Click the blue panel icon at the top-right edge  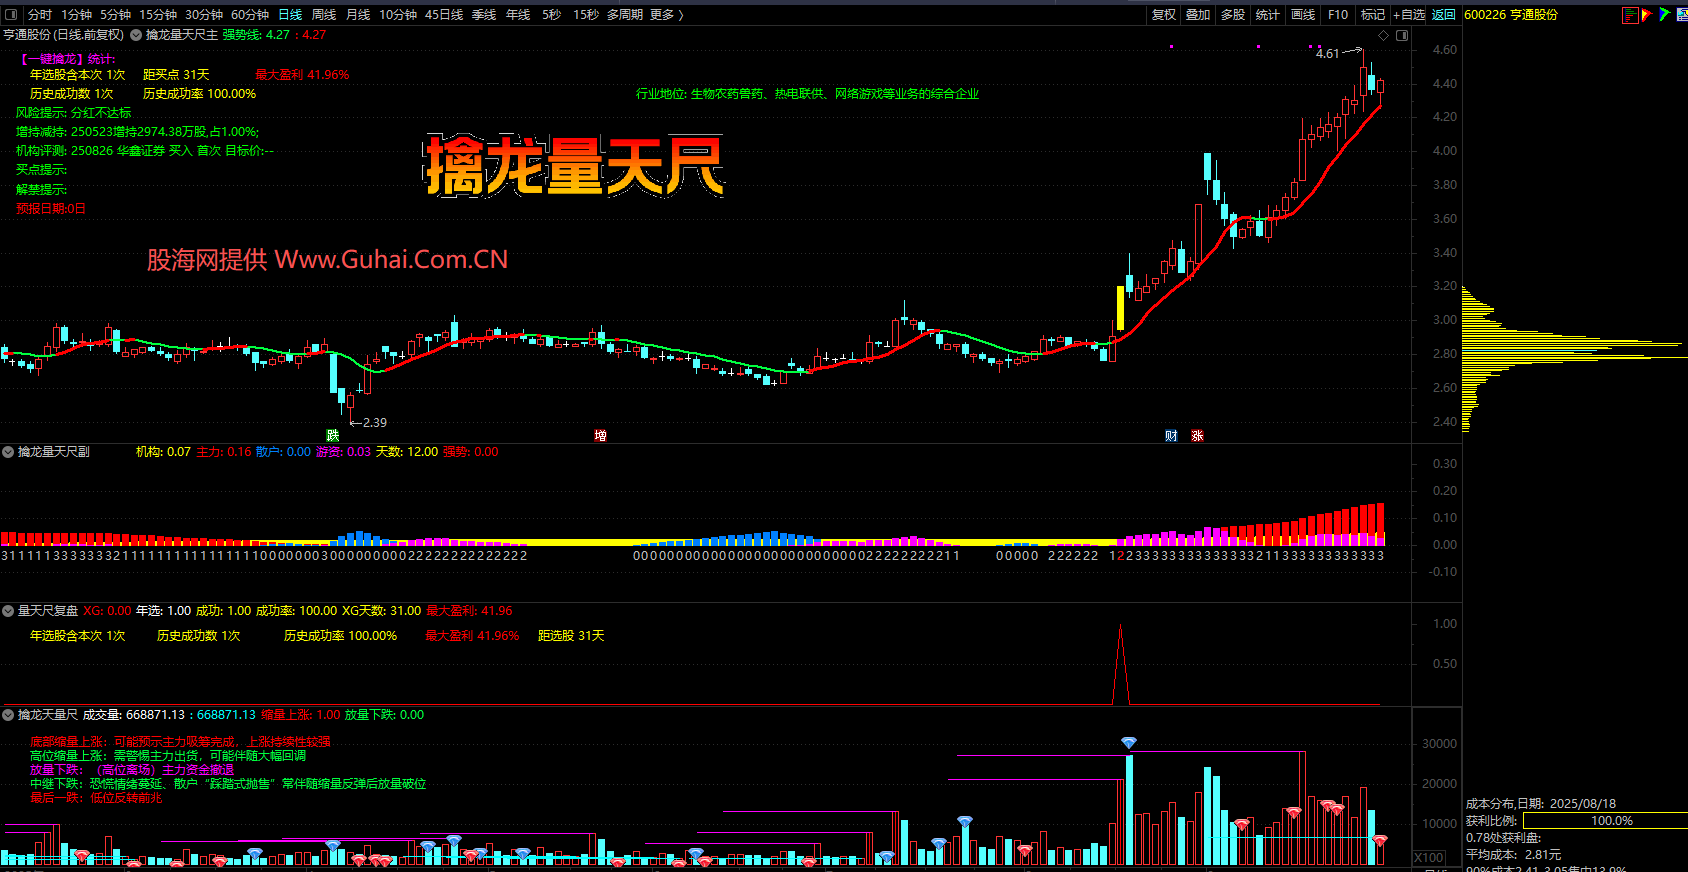1682,15
